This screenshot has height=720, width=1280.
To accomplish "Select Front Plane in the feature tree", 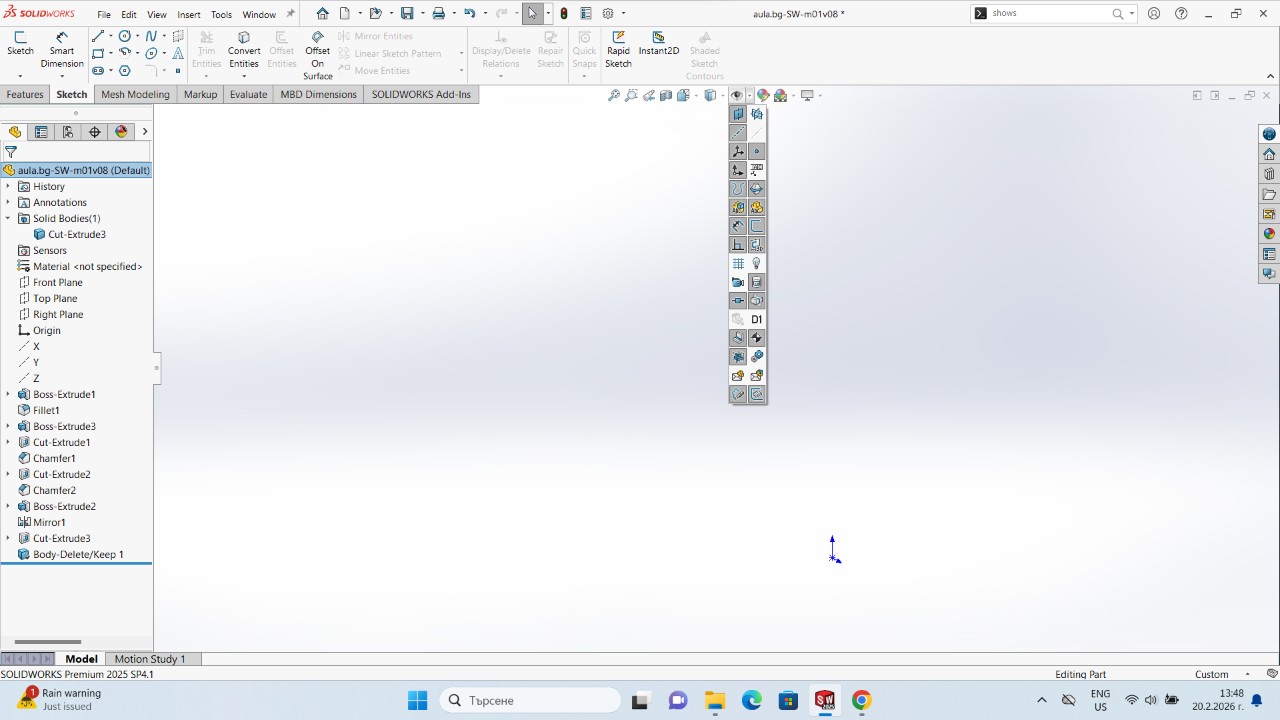I will (x=57, y=282).
